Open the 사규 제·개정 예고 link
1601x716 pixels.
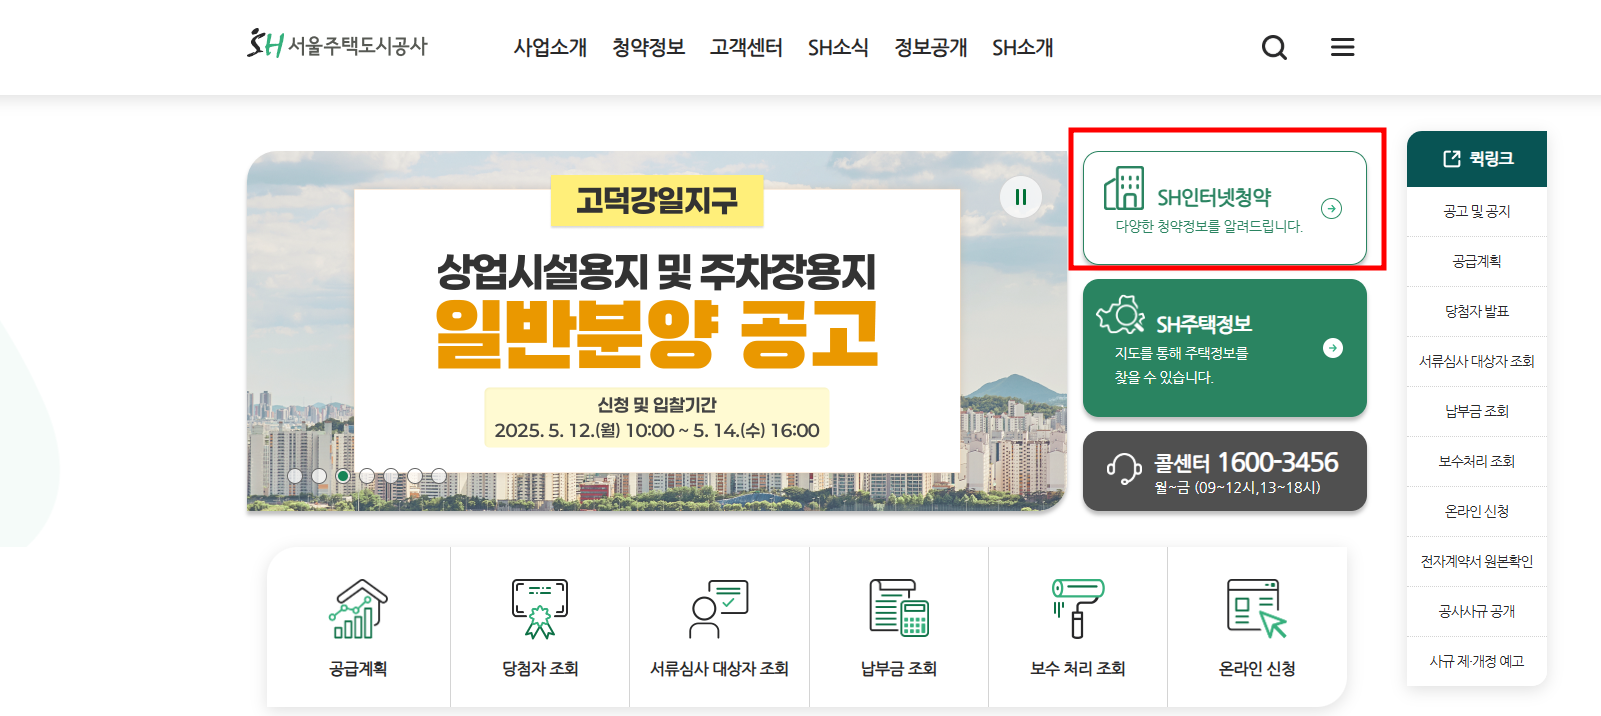(1477, 661)
